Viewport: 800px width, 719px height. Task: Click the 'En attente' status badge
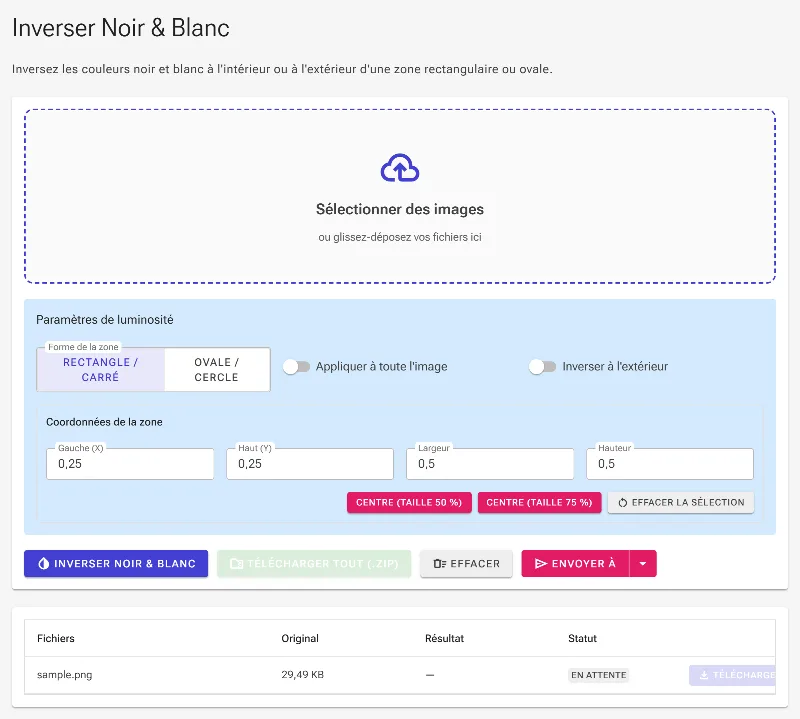598,675
